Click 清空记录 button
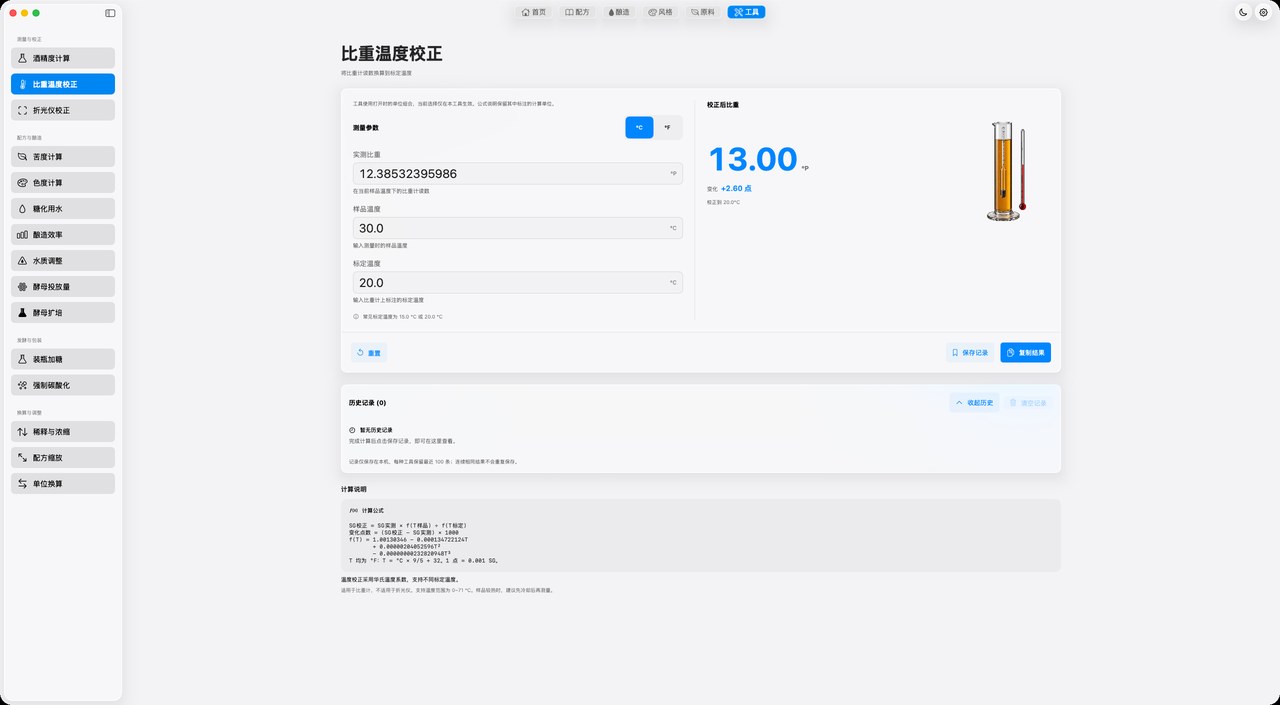 click(1028, 403)
